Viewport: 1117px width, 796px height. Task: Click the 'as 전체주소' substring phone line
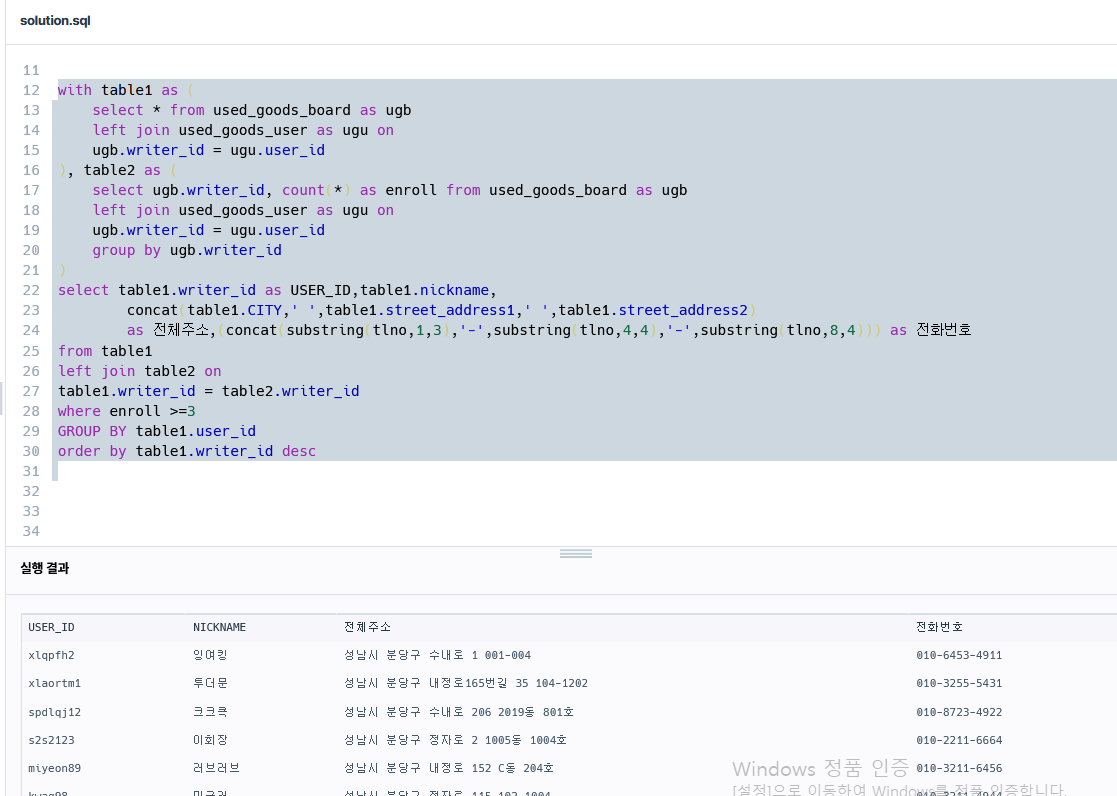[x=549, y=330]
